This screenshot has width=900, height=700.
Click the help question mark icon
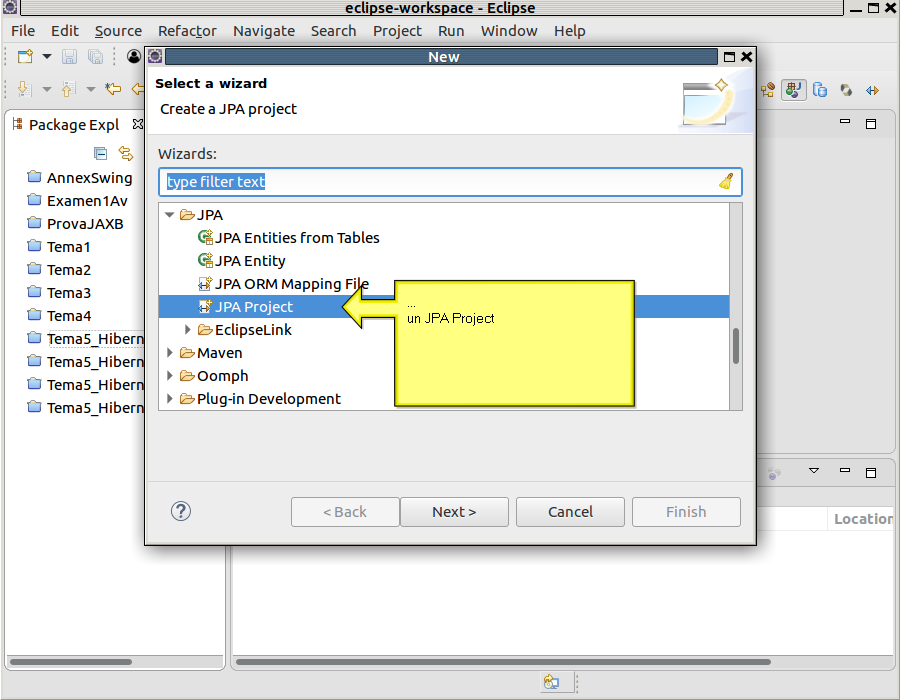(181, 511)
